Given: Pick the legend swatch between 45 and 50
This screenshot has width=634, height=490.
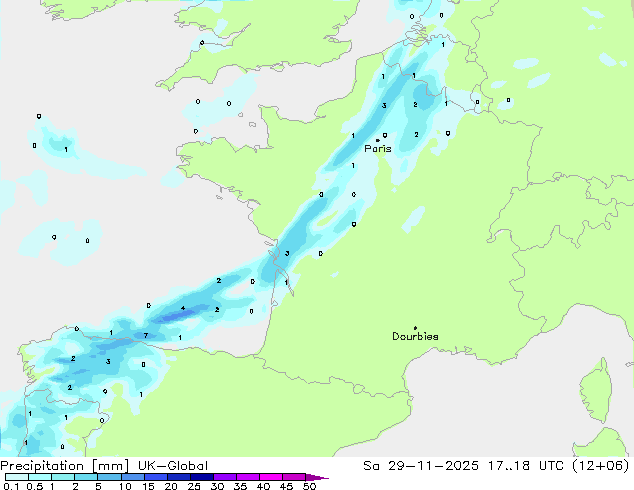Looking at the screenshot, I should coord(294,477).
